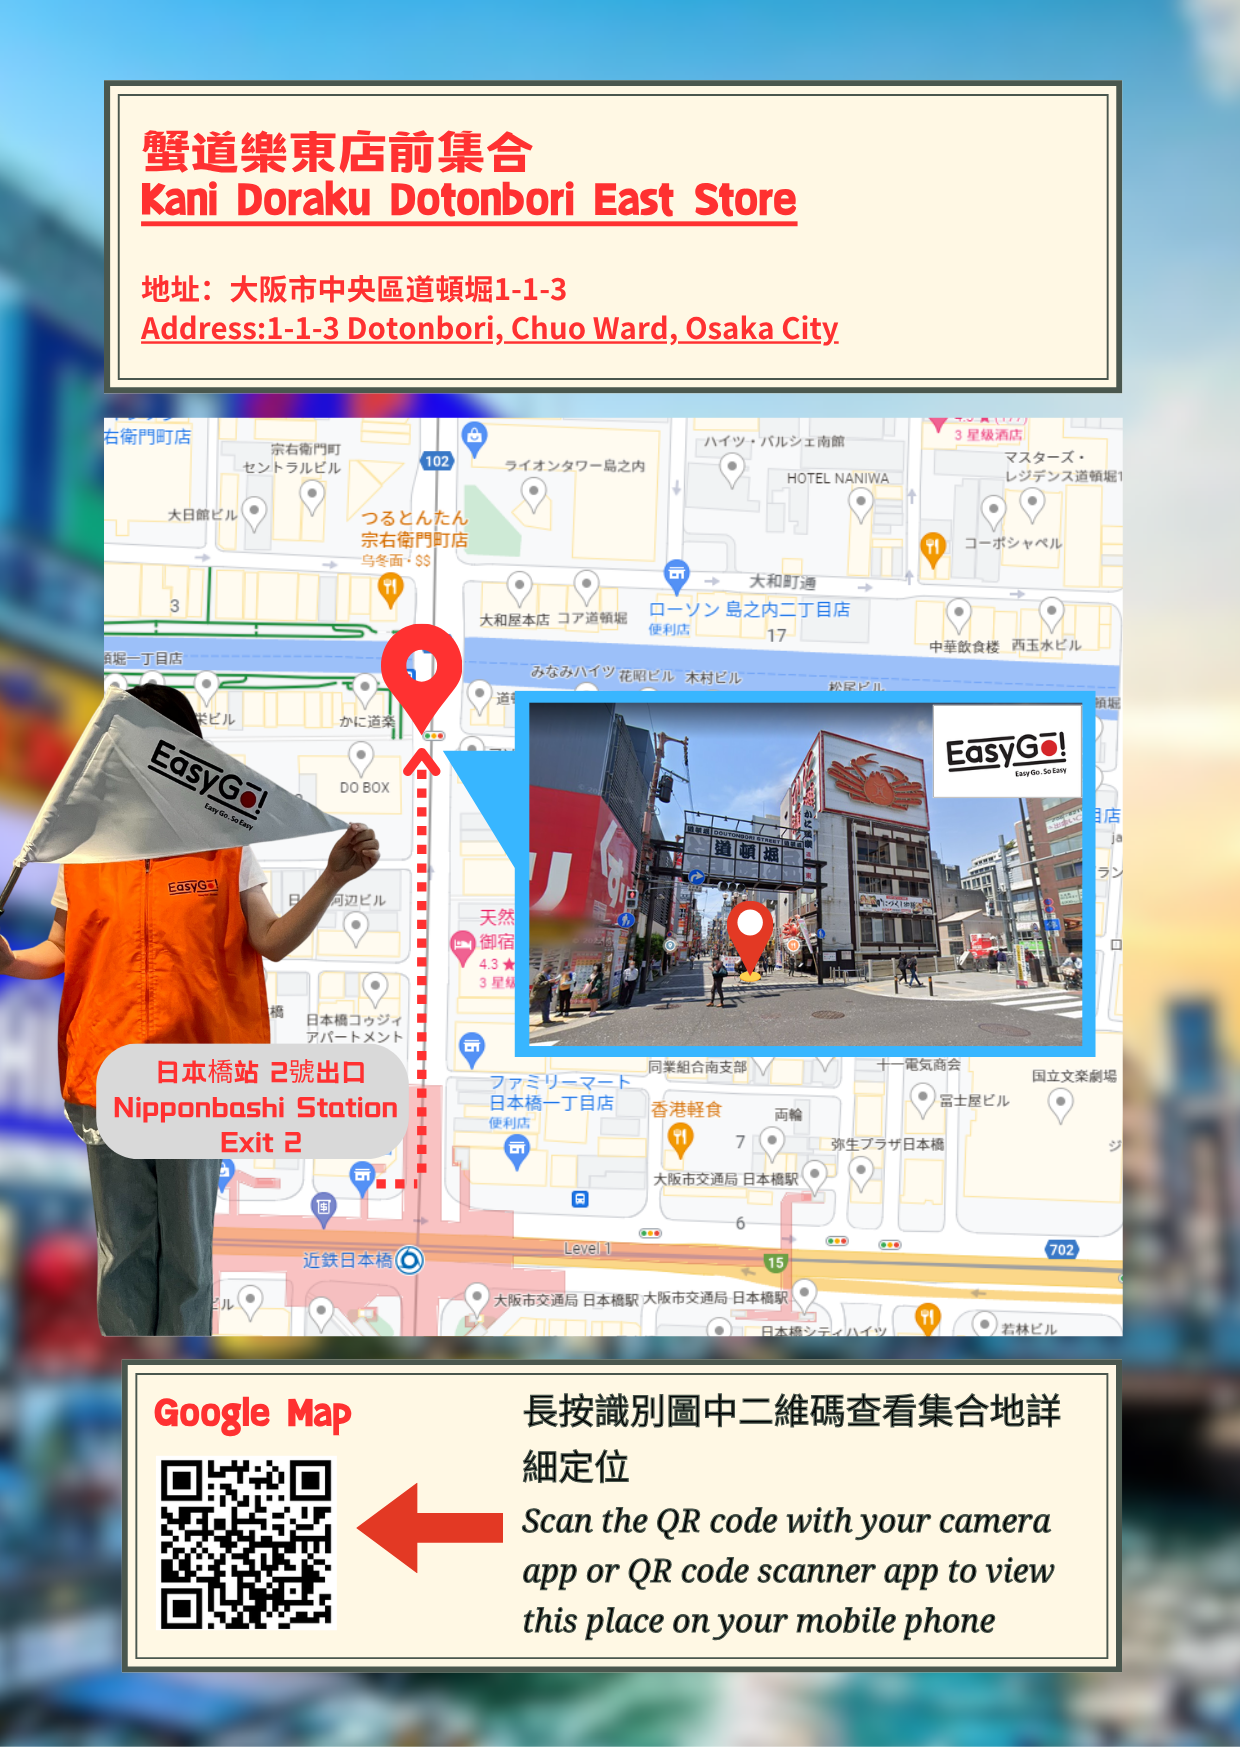This screenshot has height=1748, width=1240.
Task: Select the Nipponbashi Station Exit 2 label
Action: pos(255,1106)
